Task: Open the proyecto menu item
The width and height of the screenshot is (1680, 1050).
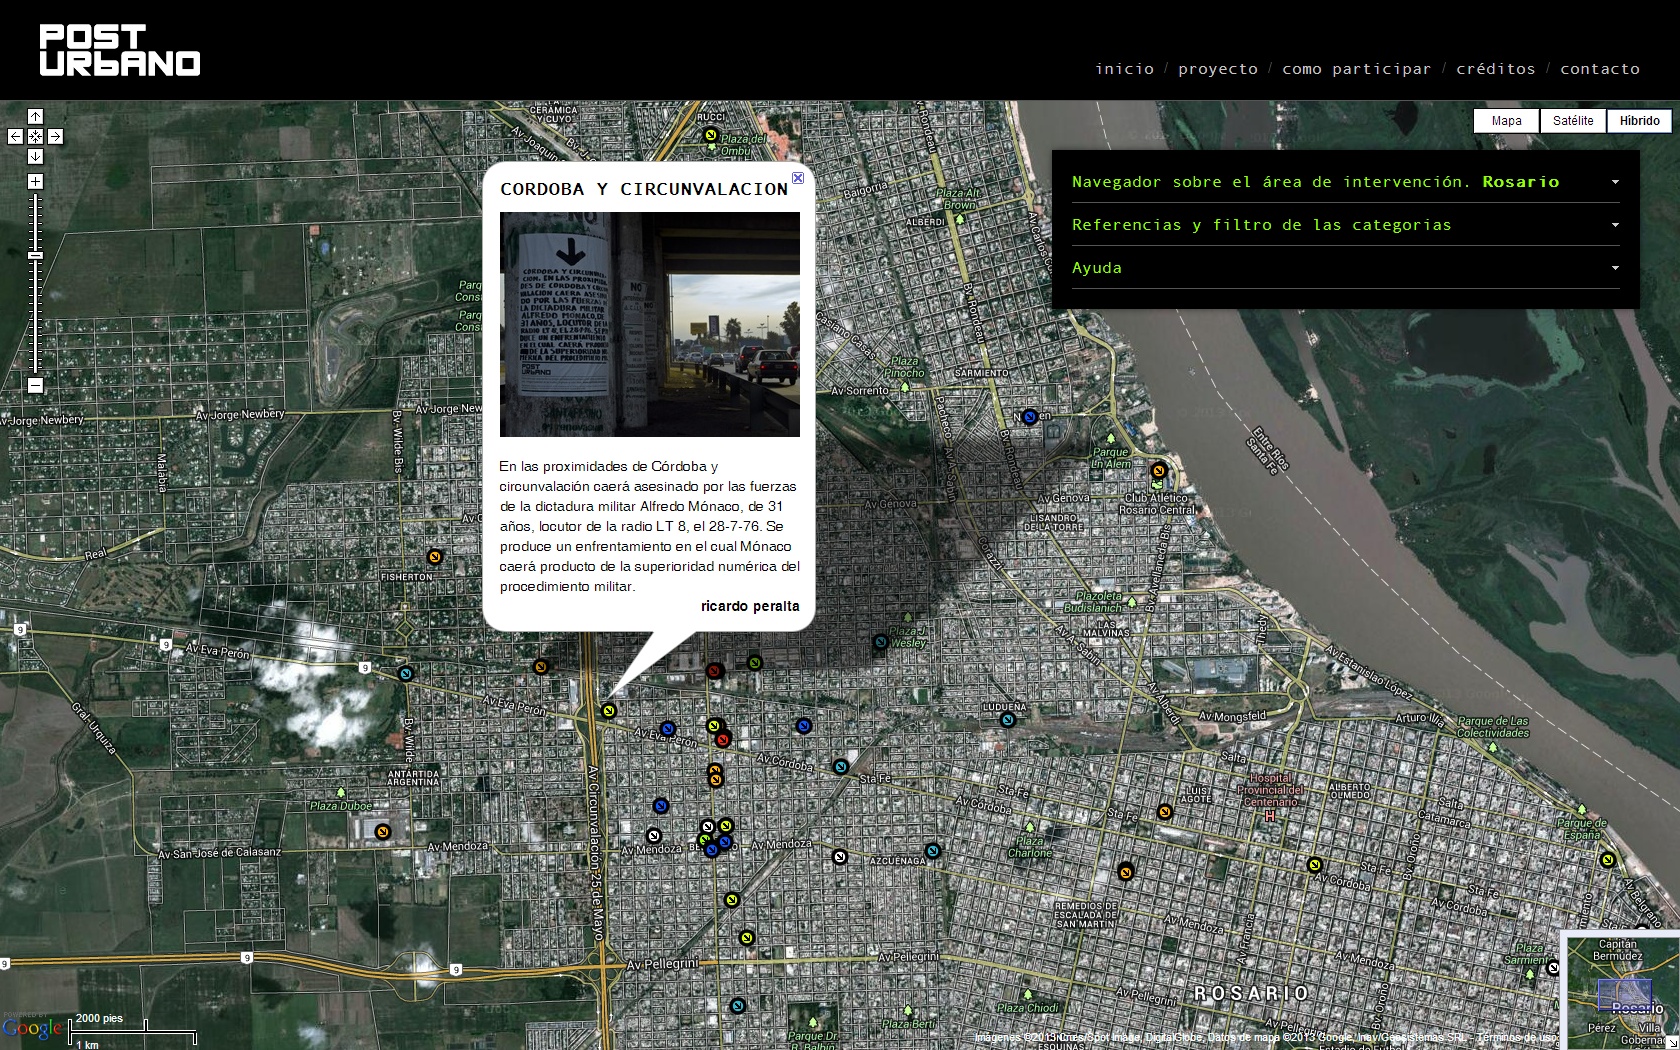Action: click(1217, 69)
